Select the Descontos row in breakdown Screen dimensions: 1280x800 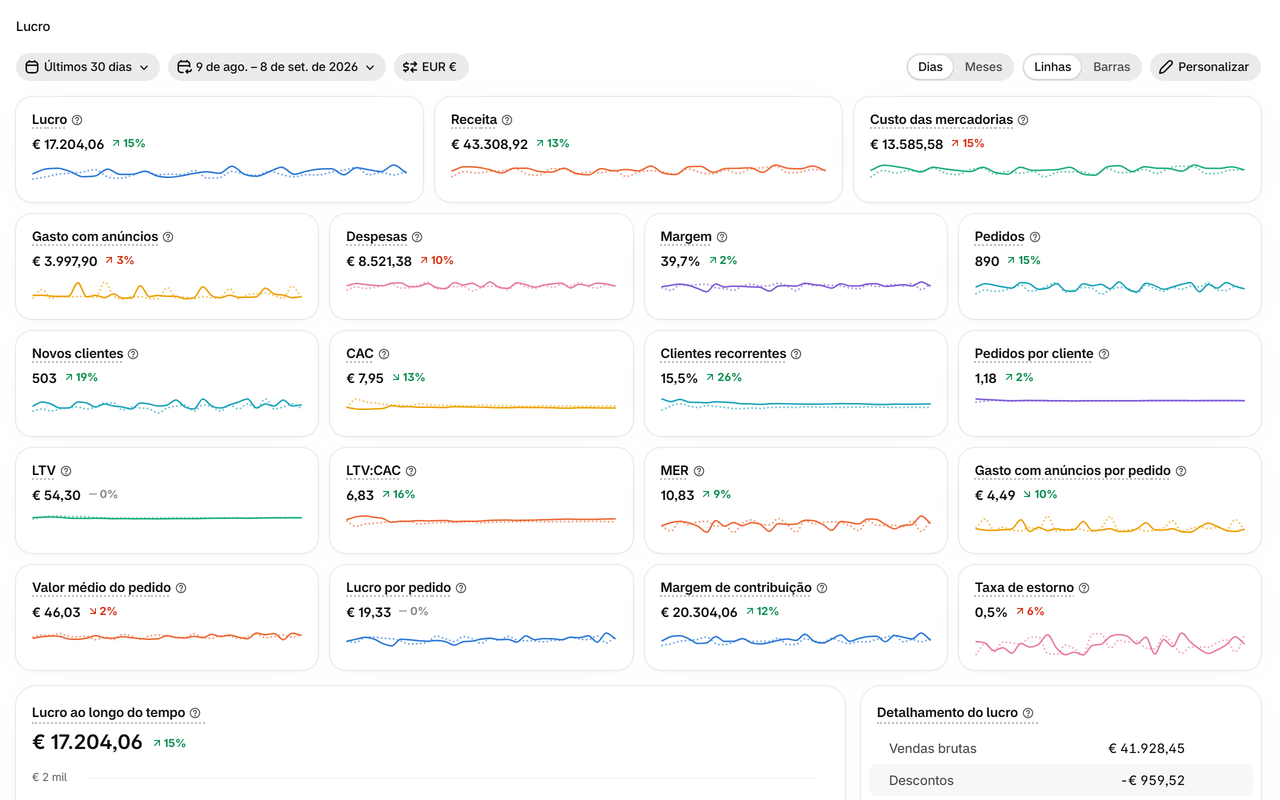1061,781
